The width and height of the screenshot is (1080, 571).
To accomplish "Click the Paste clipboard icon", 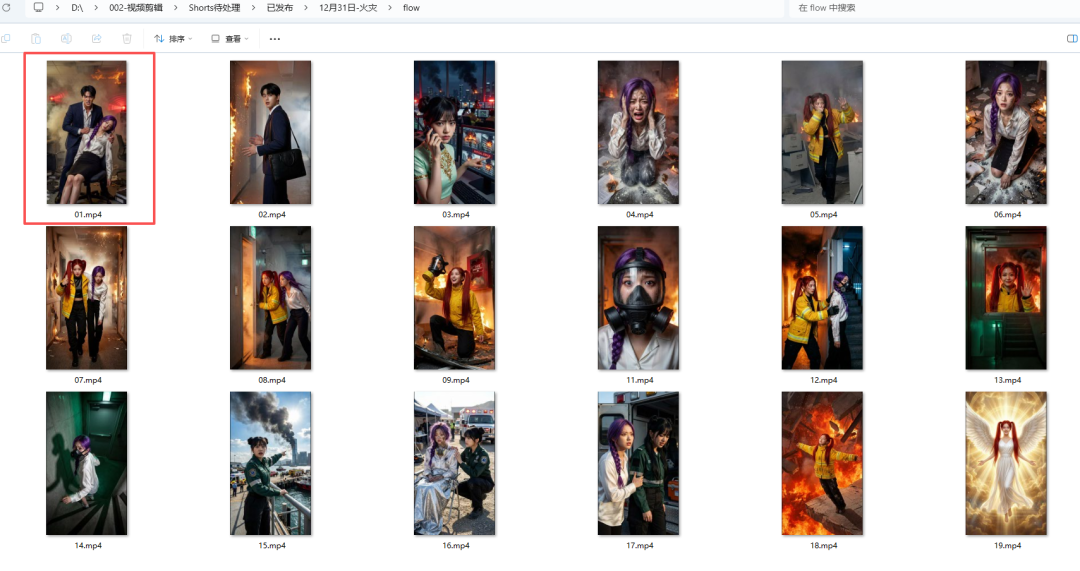I will click(36, 39).
